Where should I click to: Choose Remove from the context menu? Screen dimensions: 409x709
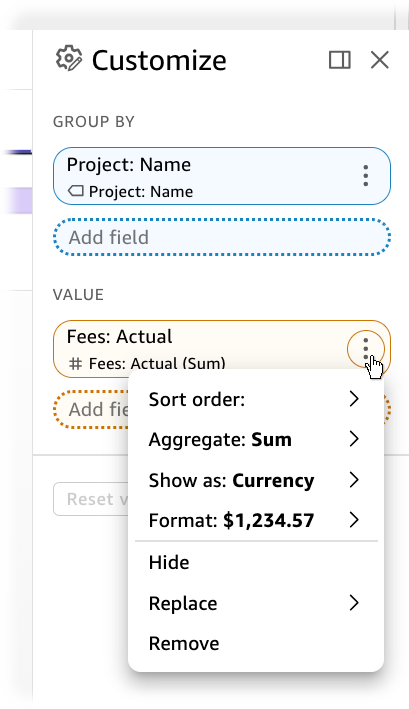256,643
